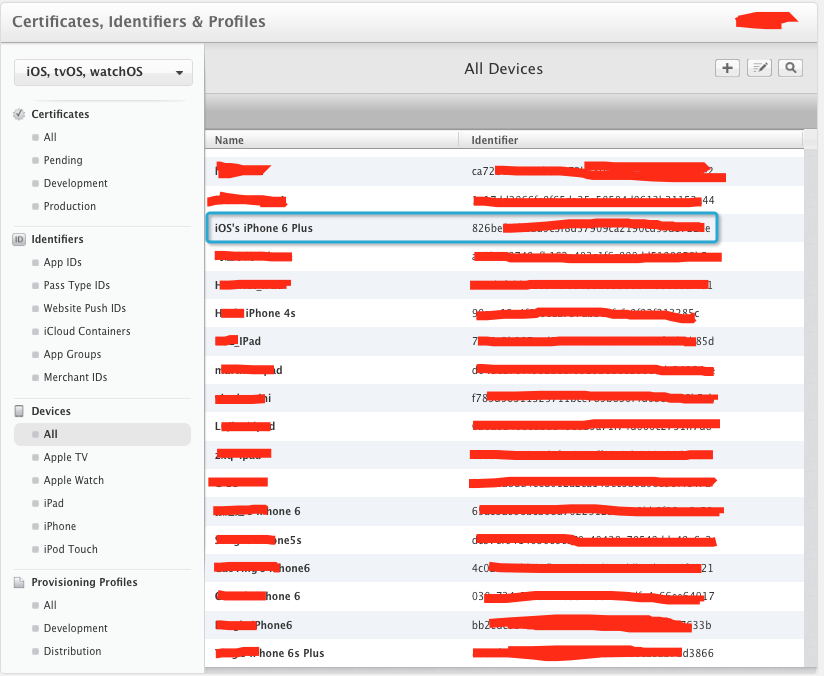Viewport: 824px width, 676px height.
Task: Click identifier starting with f78
Action: pyautogui.click(x=594, y=398)
